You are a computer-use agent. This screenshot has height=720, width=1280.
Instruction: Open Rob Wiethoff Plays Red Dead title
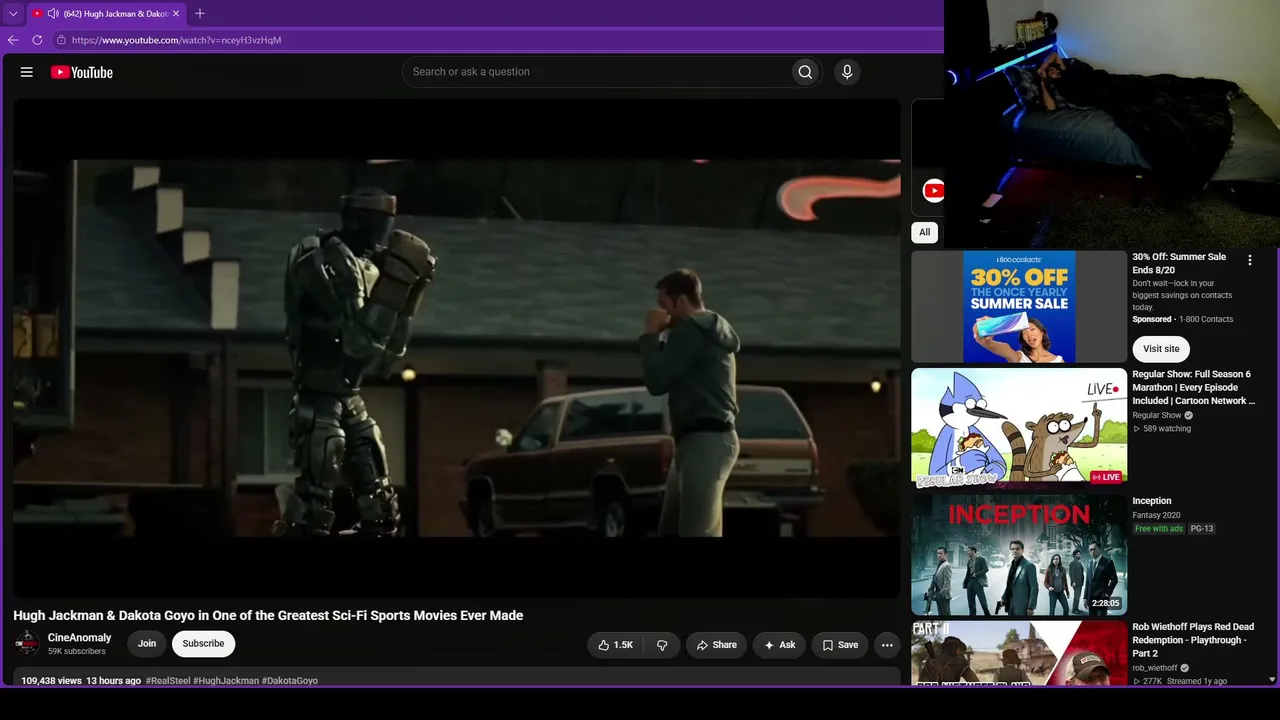pyautogui.click(x=1193, y=640)
